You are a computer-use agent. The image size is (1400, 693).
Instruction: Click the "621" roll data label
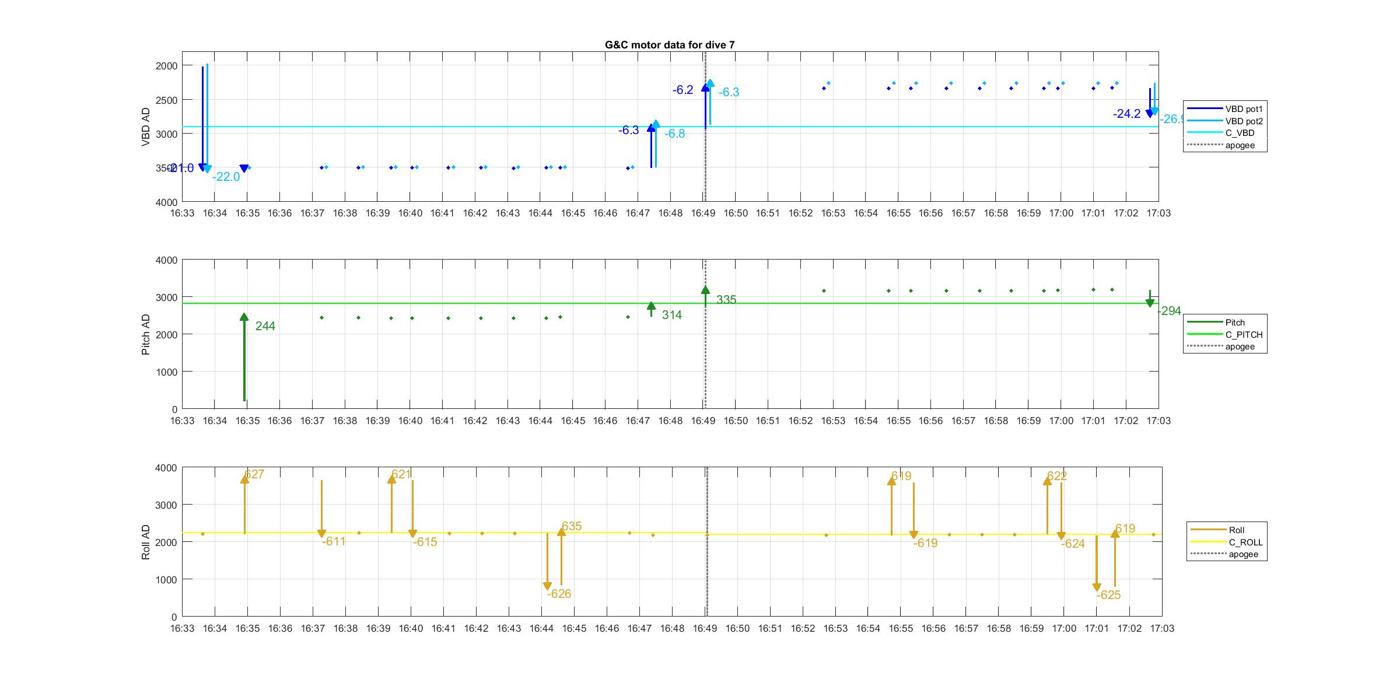401,475
